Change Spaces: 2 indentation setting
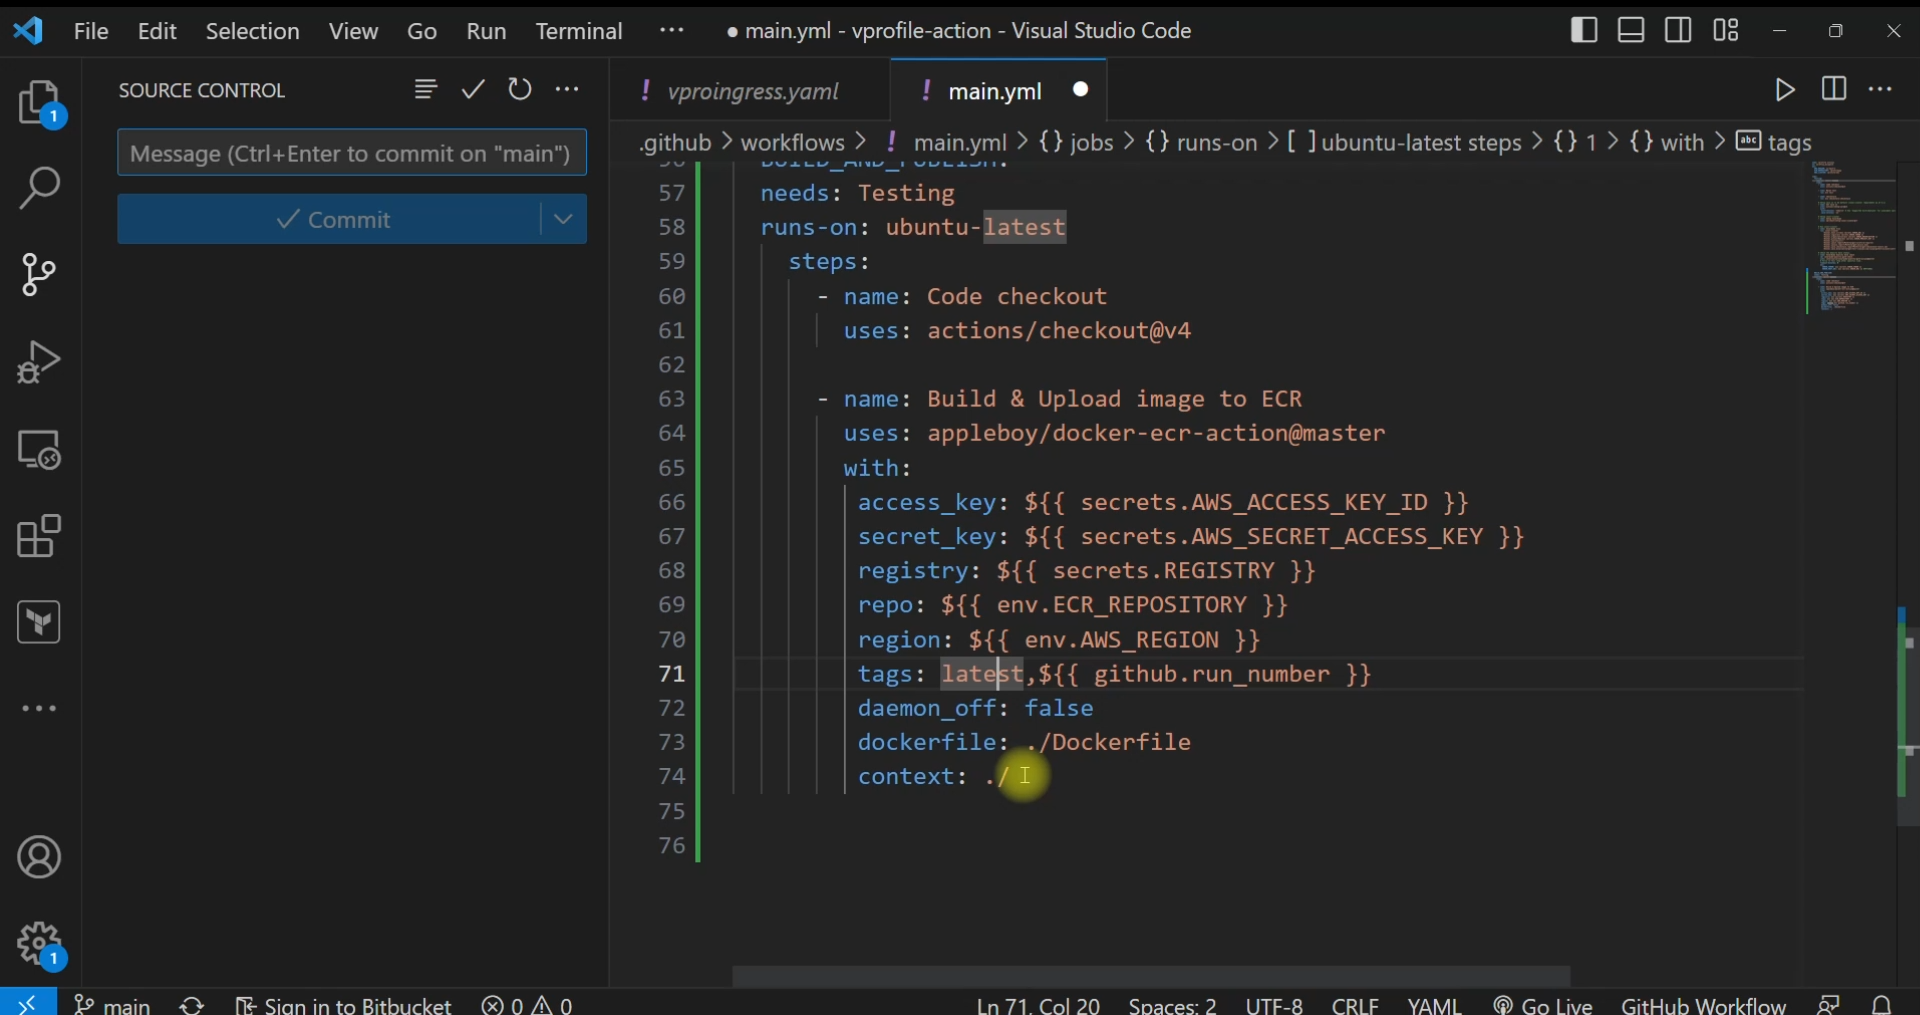This screenshot has height=1015, width=1920. pos(1172,1004)
